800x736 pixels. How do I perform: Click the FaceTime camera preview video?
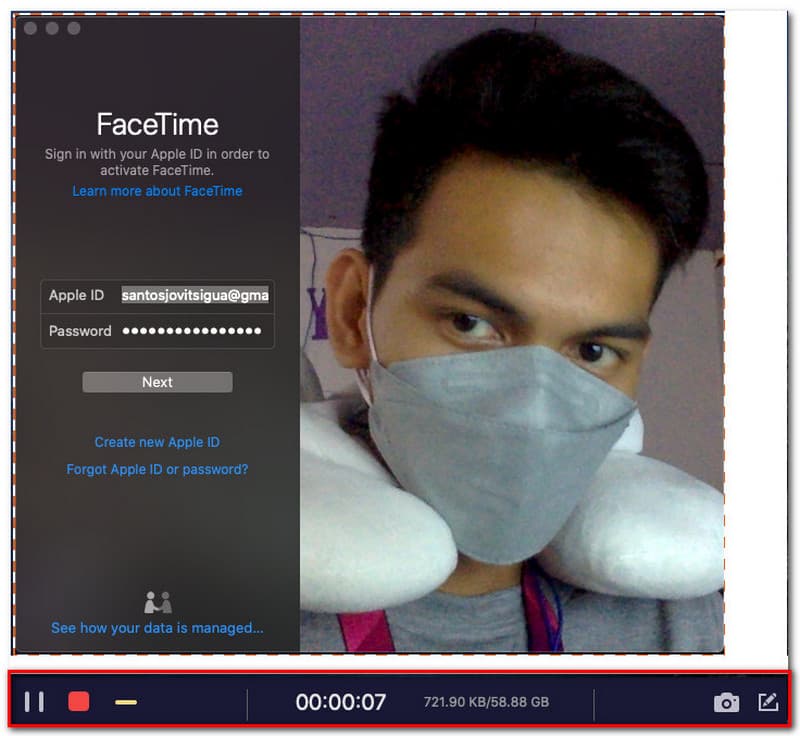[512, 330]
